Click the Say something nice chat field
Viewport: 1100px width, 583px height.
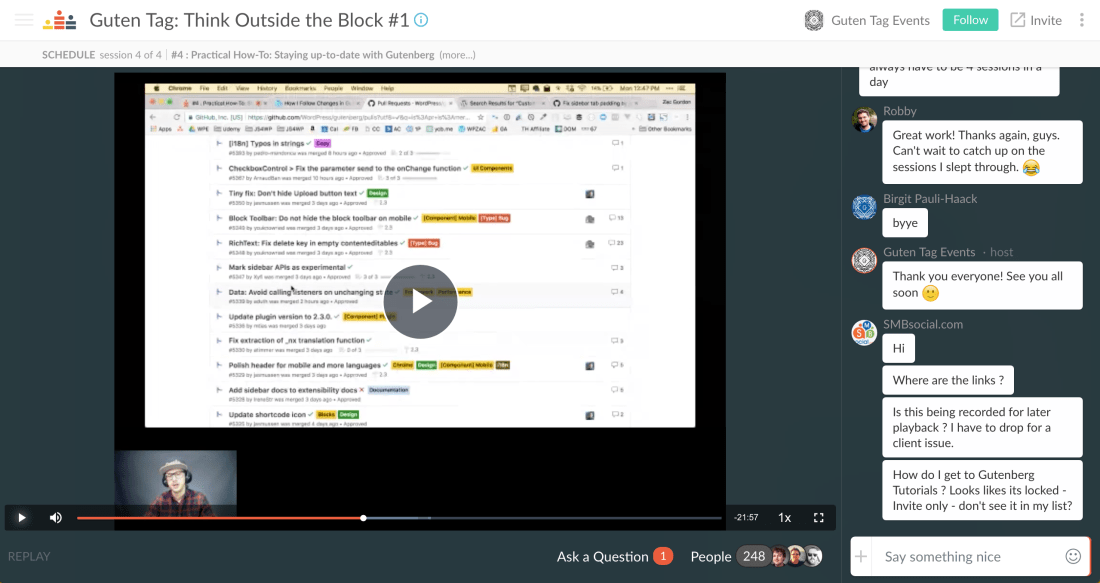[960, 556]
